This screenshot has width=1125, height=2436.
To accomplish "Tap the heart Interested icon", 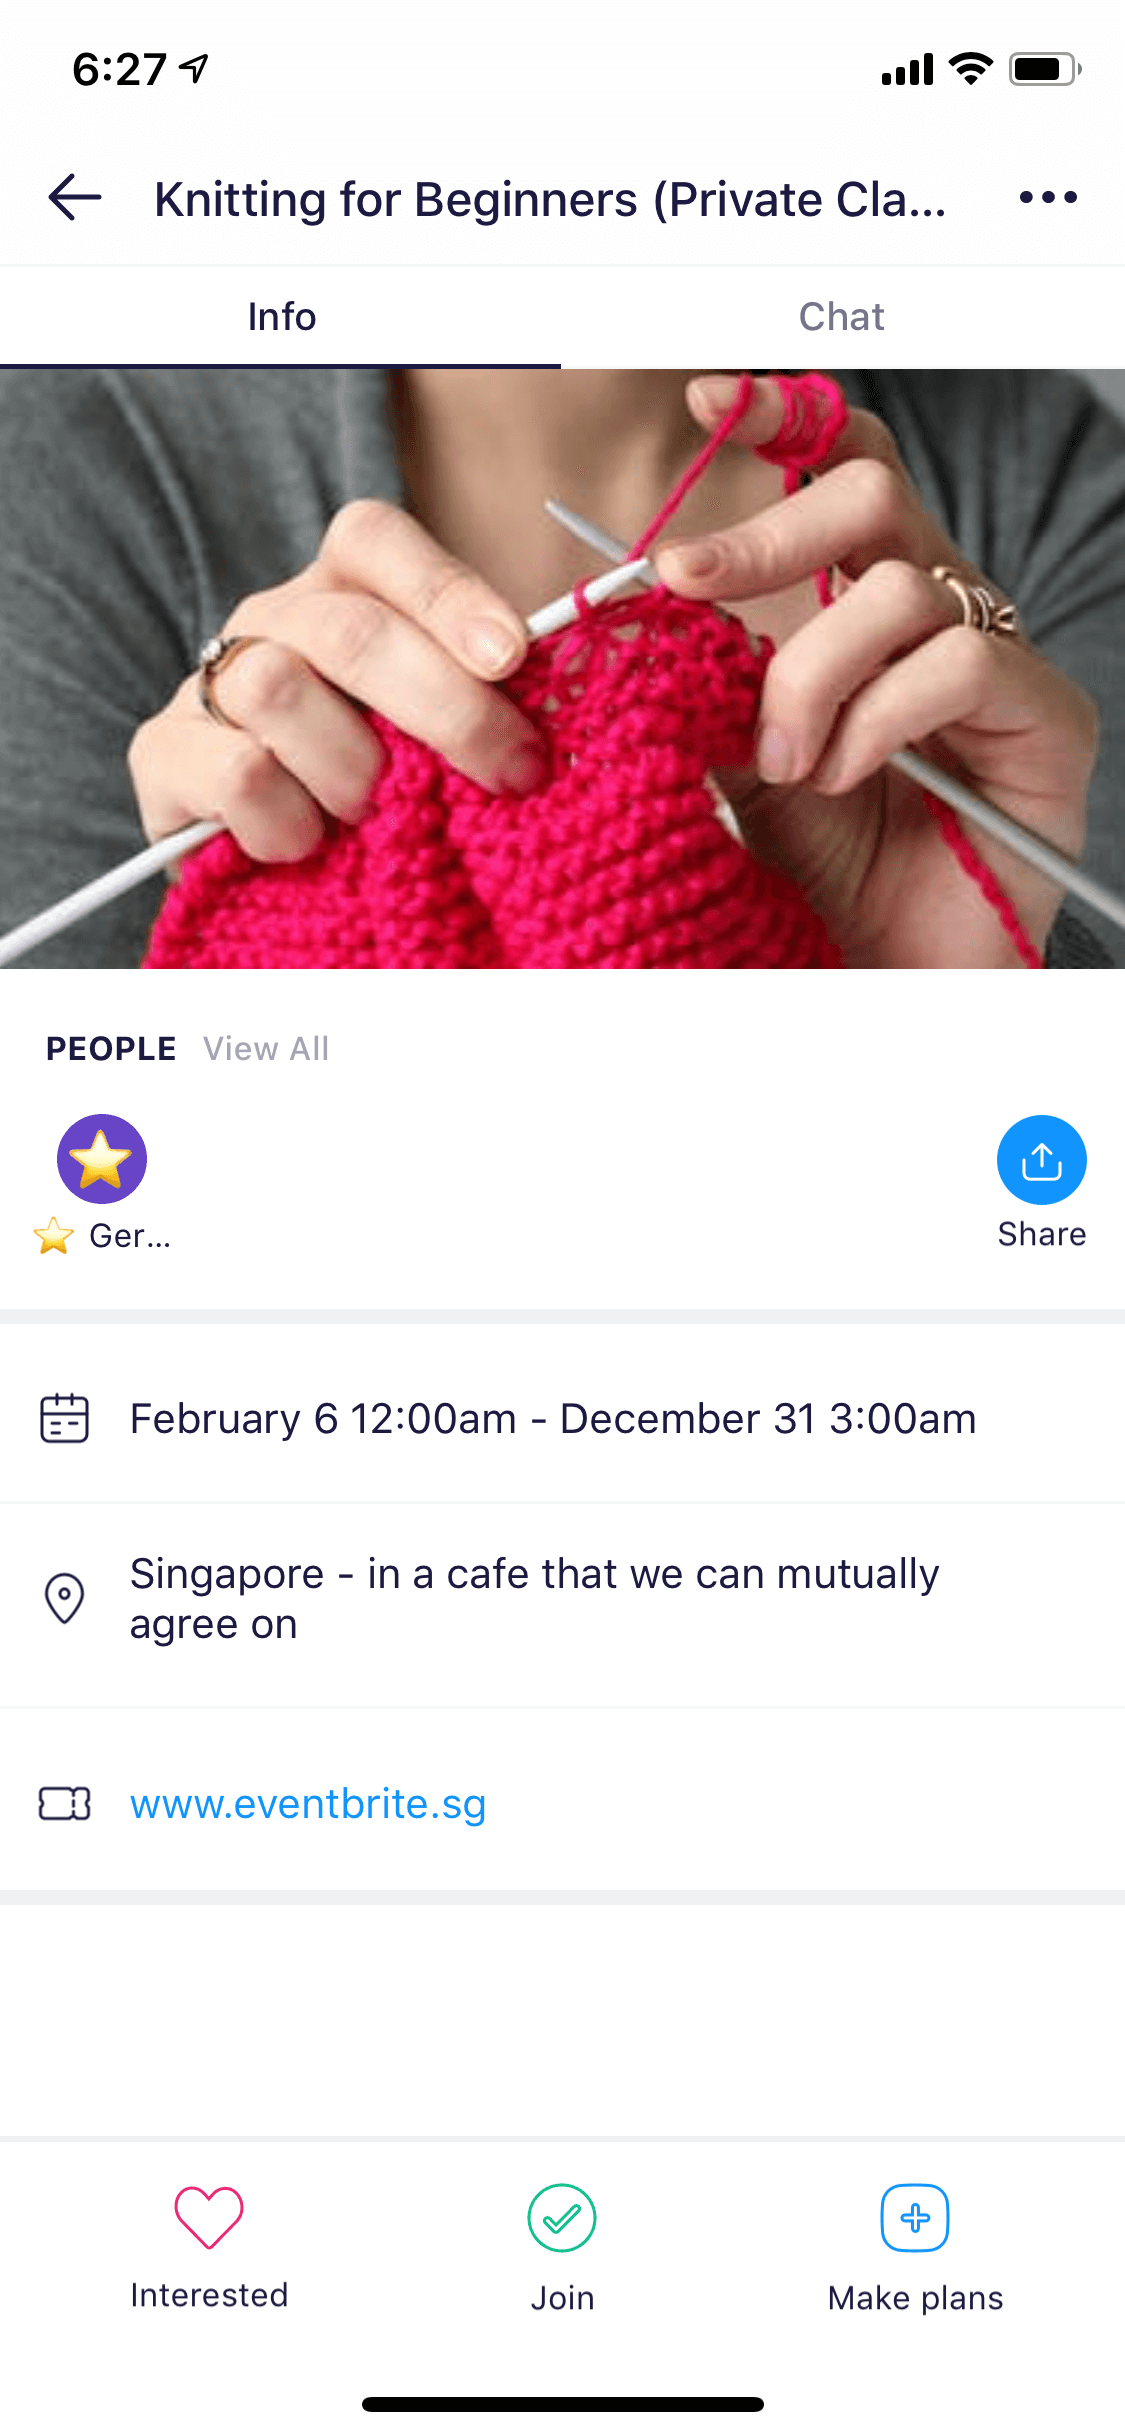I will tap(209, 2217).
